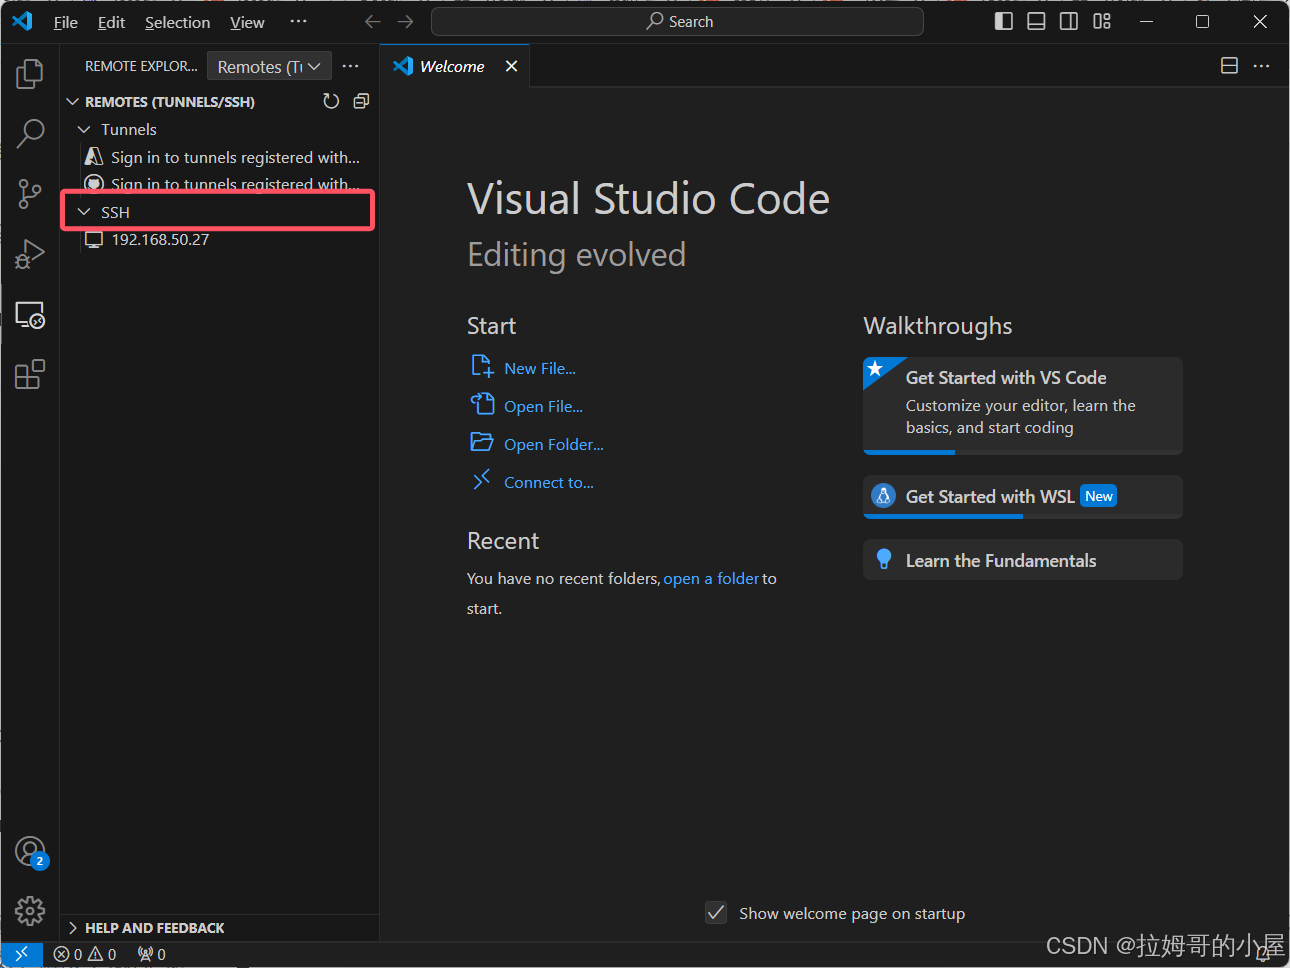Image resolution: width=1290 pixels, height=968 pixels.
Task: Open Get Started with WSL walkthrough
Action: pyautogui.click(x=1022, y=496)
